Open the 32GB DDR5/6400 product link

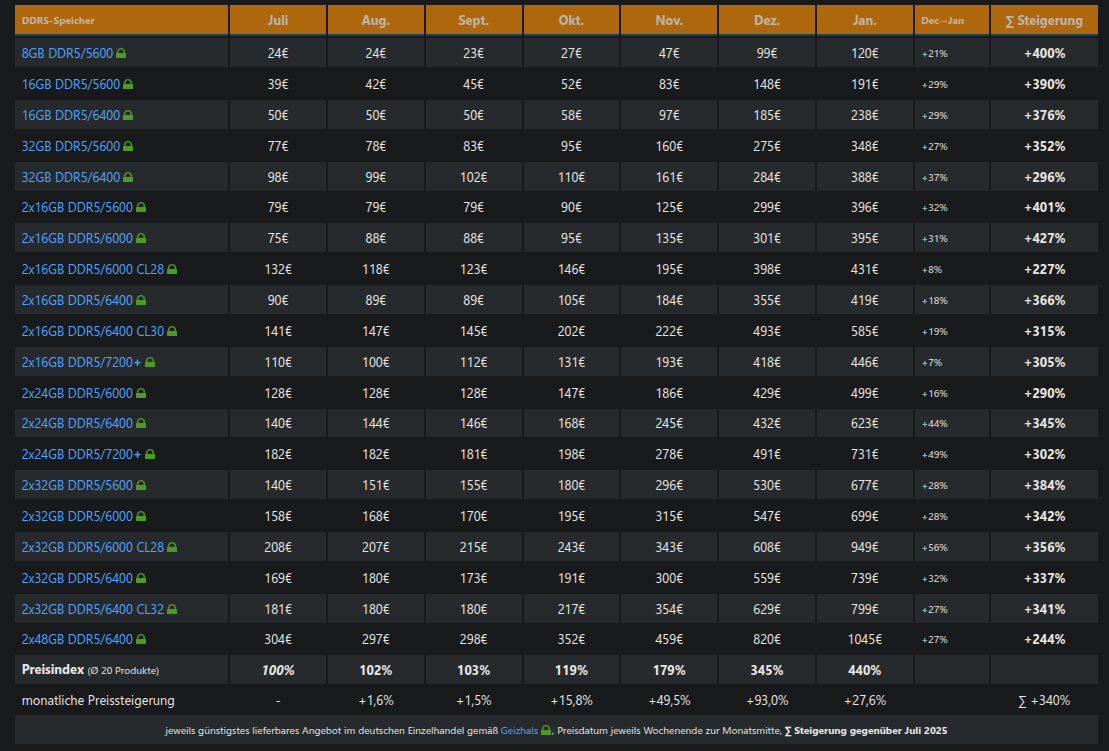tap(70, 177)
